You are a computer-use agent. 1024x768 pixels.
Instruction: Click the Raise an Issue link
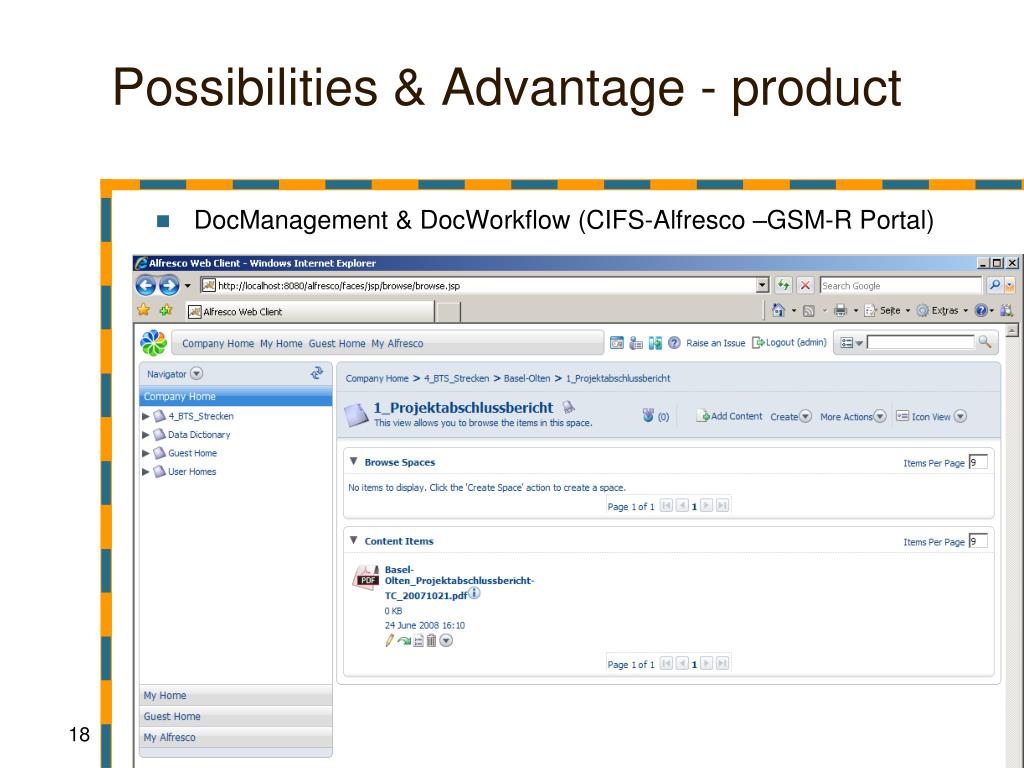pyautogui.click(x=715, y=343)
